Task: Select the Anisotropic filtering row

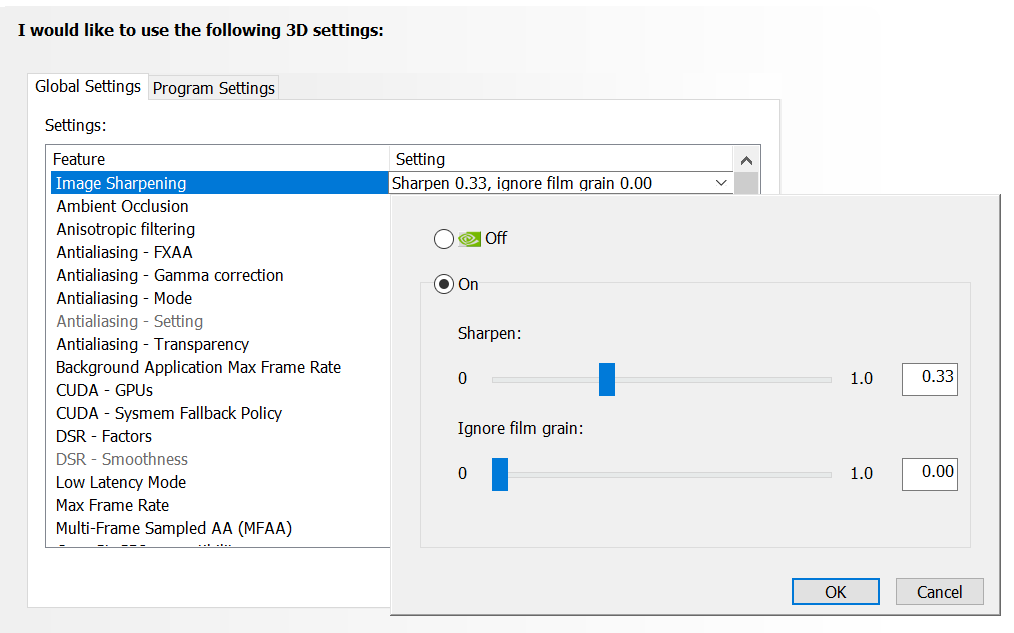Action: click(220, 230)
